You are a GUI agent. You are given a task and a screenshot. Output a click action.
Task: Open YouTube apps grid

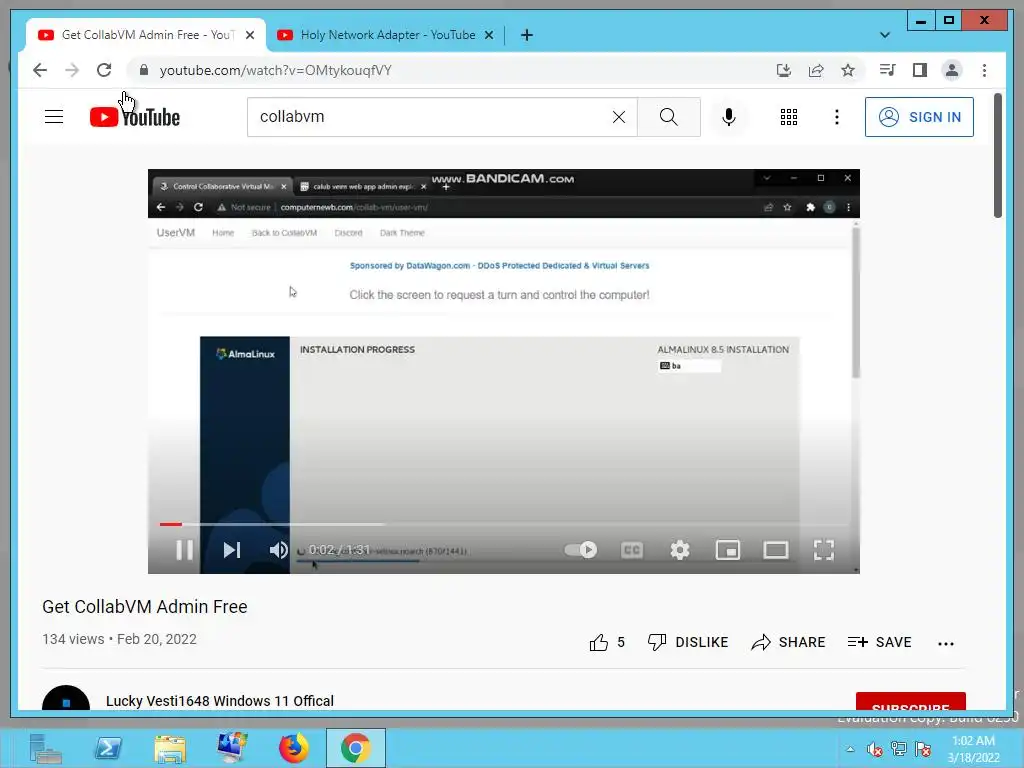788,117
